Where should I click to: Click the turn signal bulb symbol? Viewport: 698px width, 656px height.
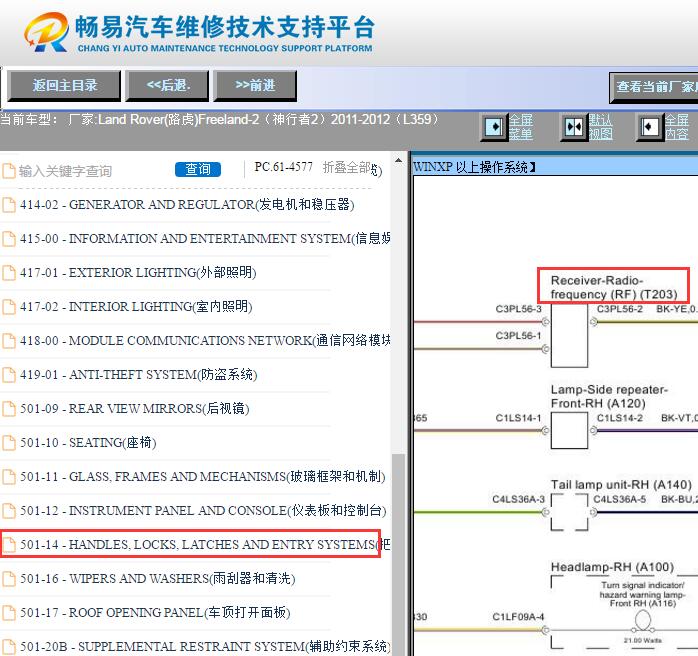642,621
